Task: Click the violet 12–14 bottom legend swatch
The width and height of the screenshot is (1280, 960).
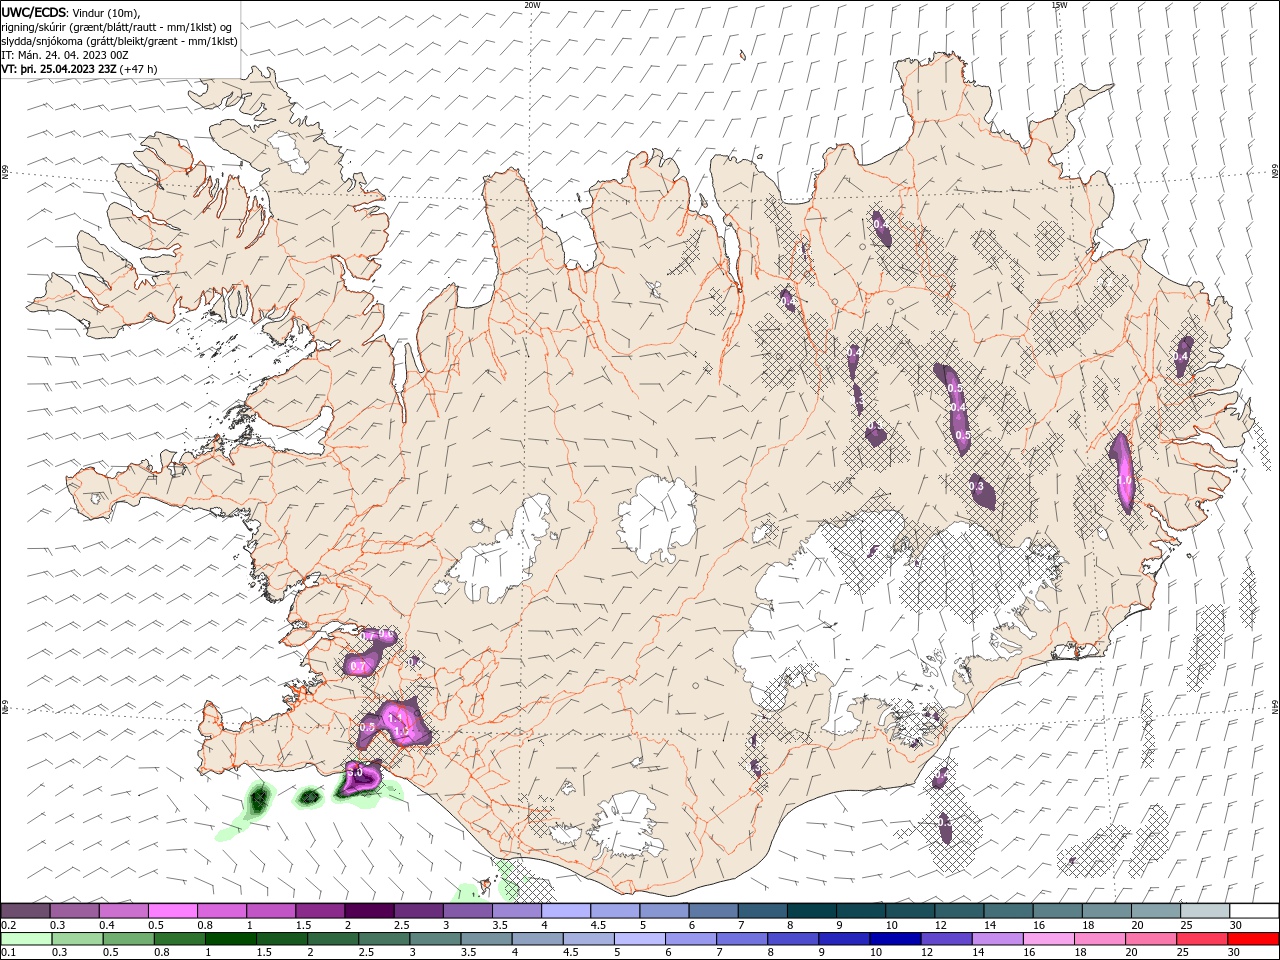Action: click(x=945, y=939)
